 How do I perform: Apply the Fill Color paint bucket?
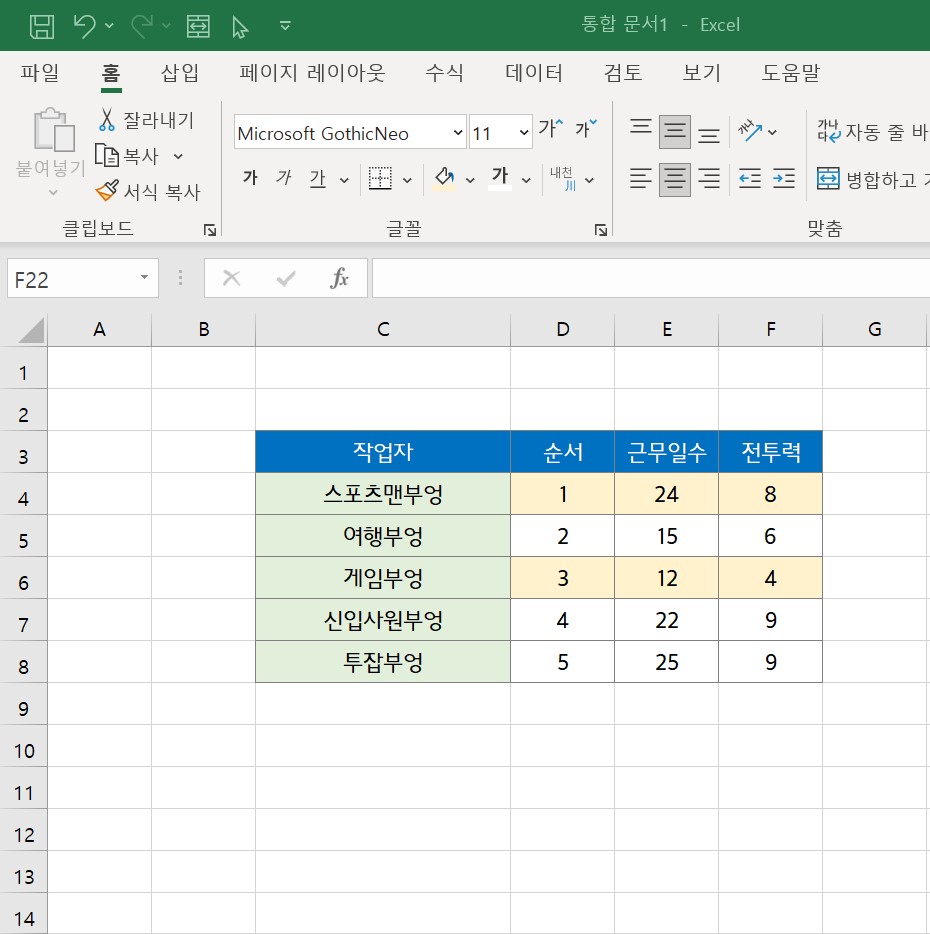pos(444,178)
